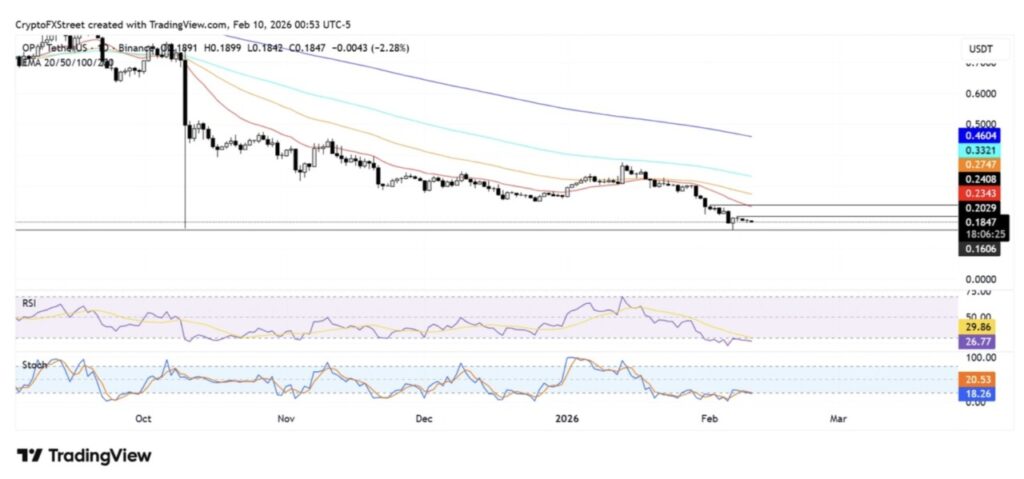This screenshot has height=479, width=1024.
Task: Click the 2026 label on time axis
Action: tap(565, 421)
